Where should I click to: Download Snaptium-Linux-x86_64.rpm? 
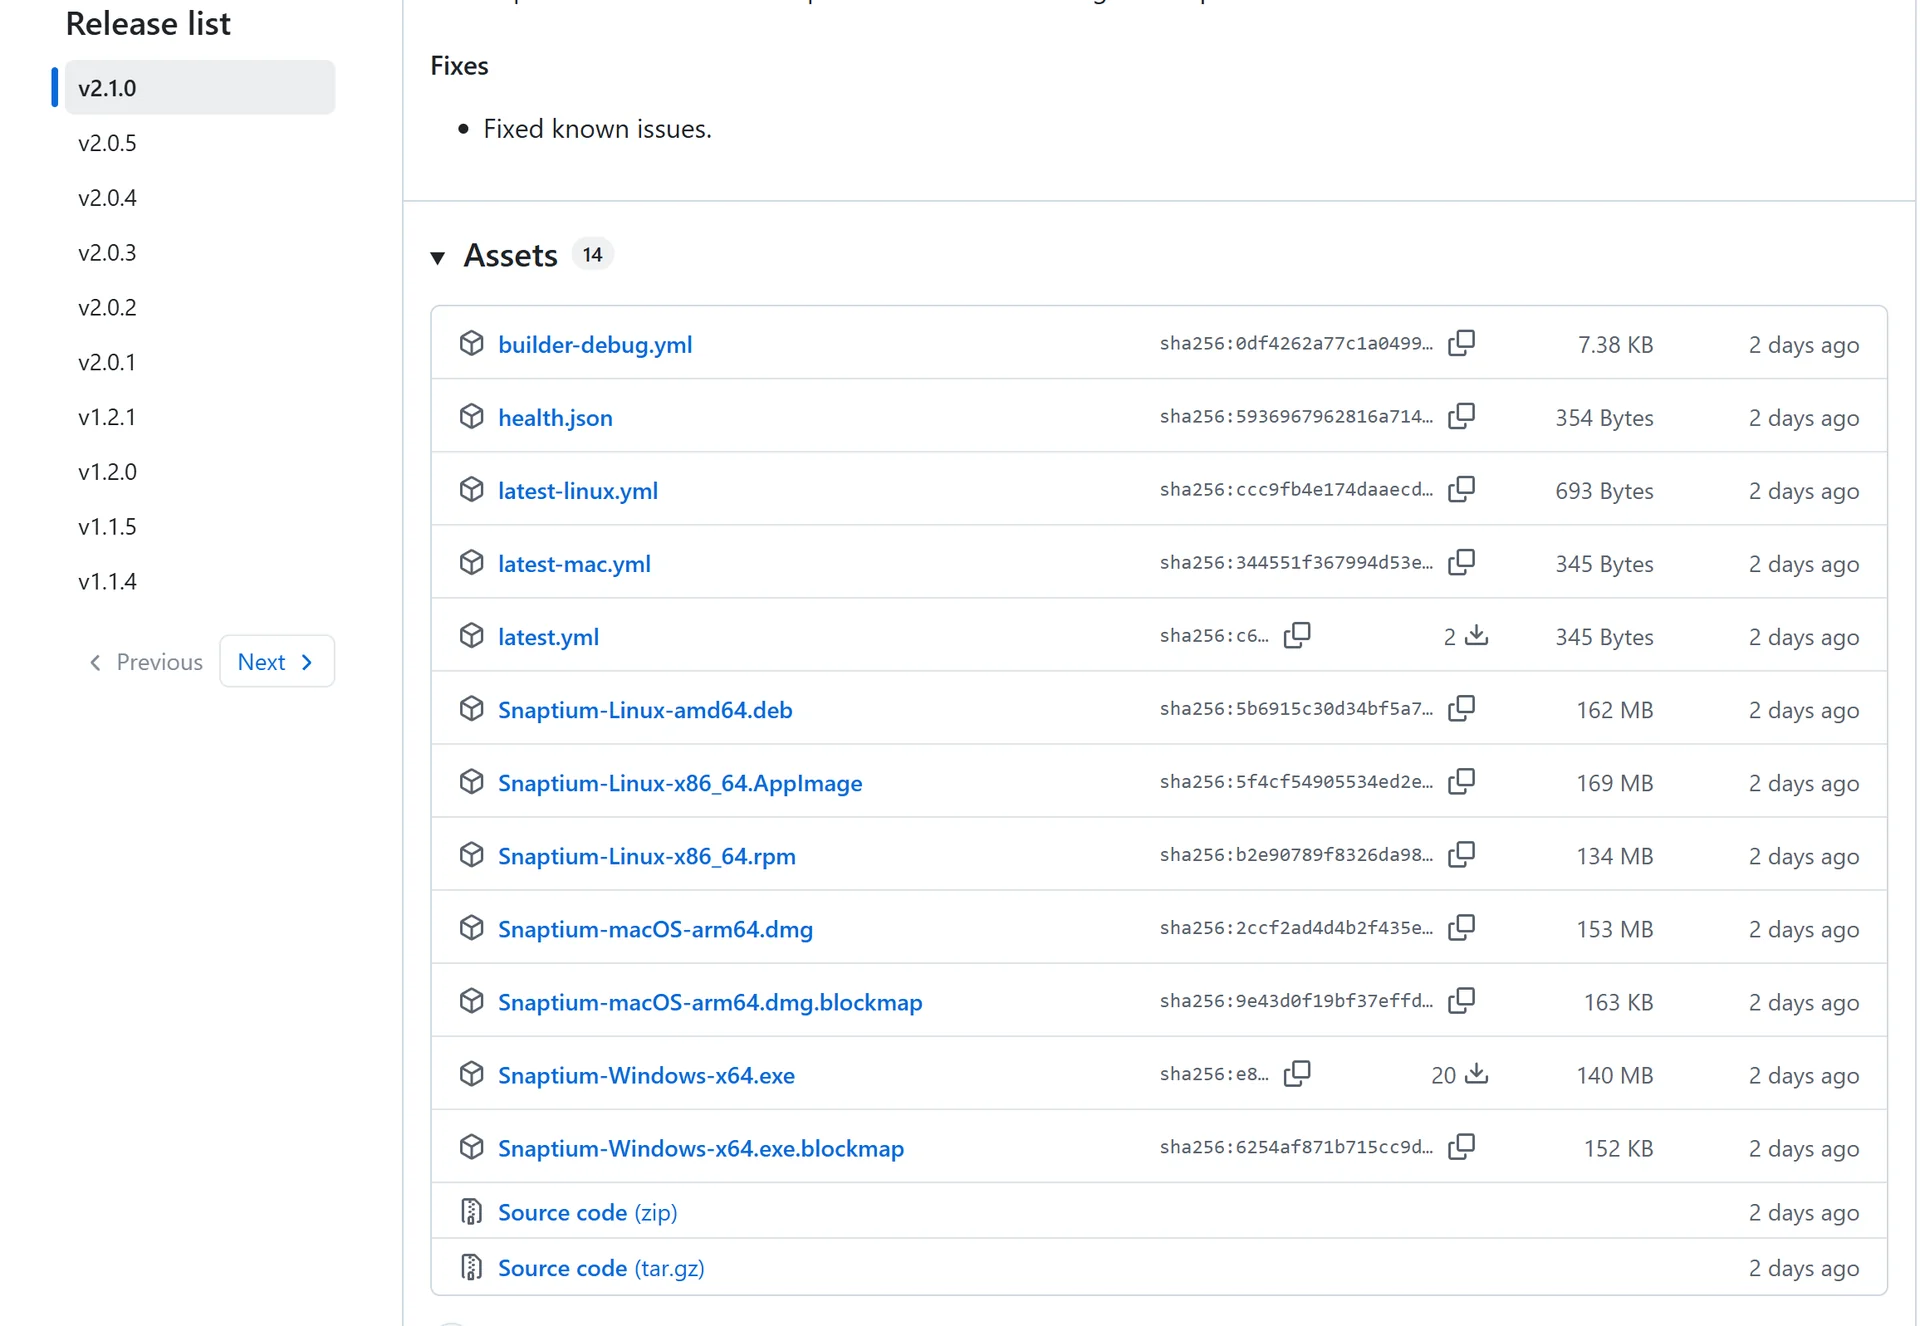(647, 855)
